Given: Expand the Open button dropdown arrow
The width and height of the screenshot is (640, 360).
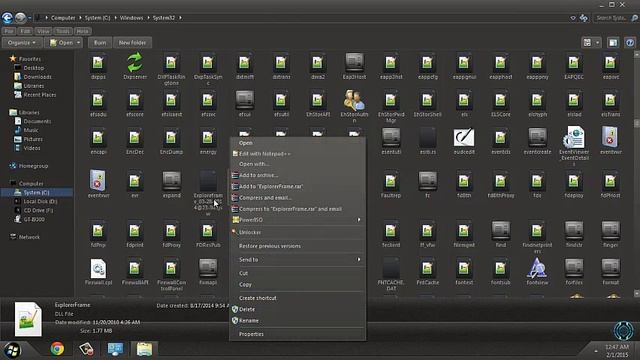Looking at the screenshot, I should click(x=78, y=42).
